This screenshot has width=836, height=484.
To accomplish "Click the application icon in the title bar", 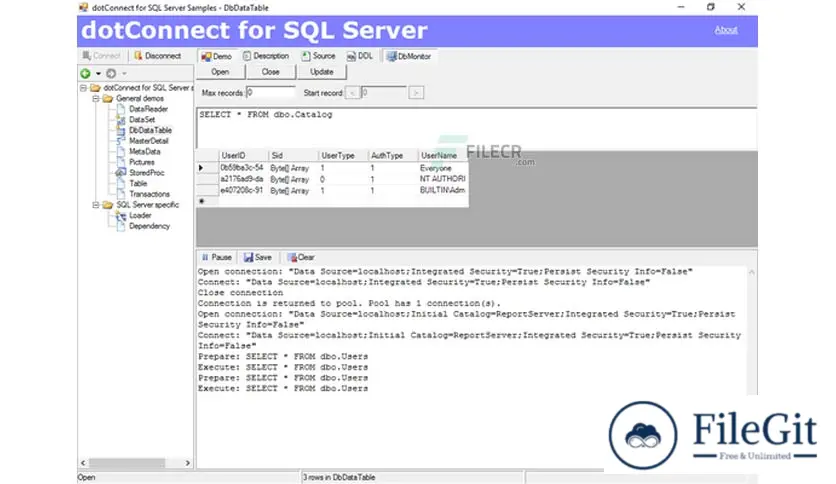I will (83, 7).
